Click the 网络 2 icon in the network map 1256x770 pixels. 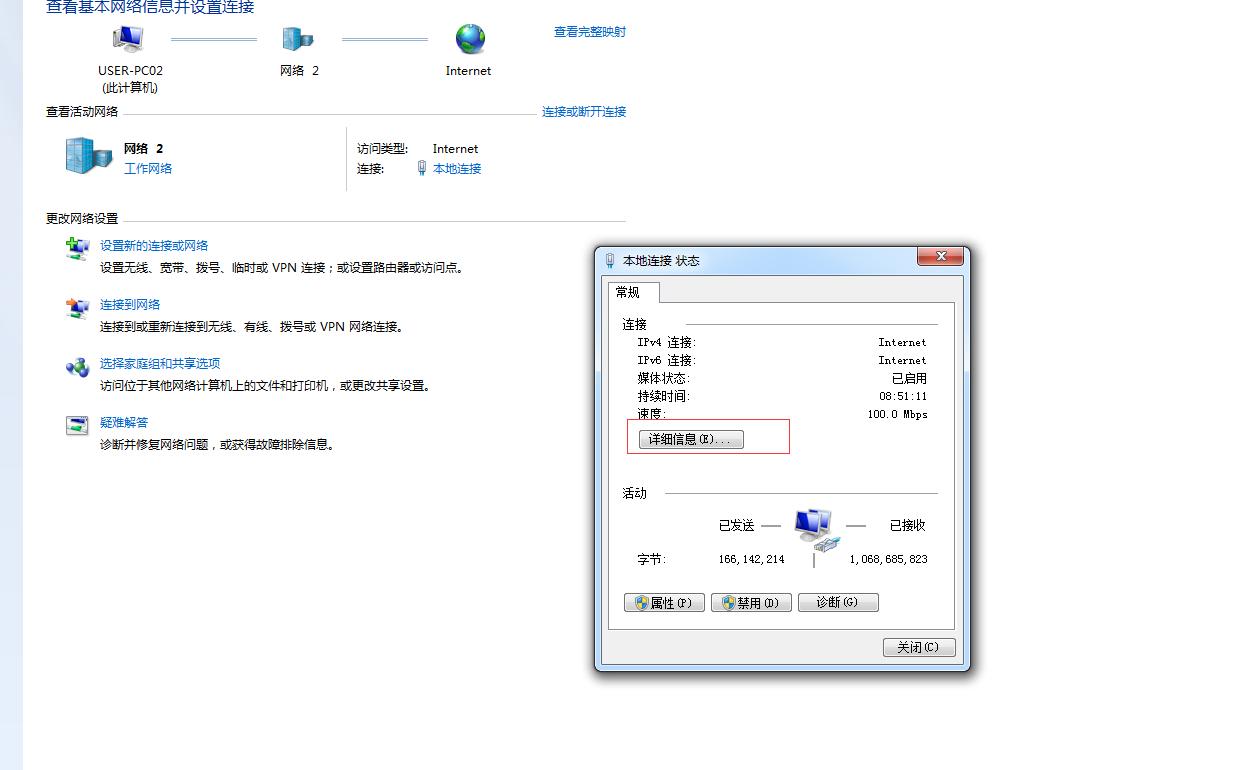click(298, 38)
